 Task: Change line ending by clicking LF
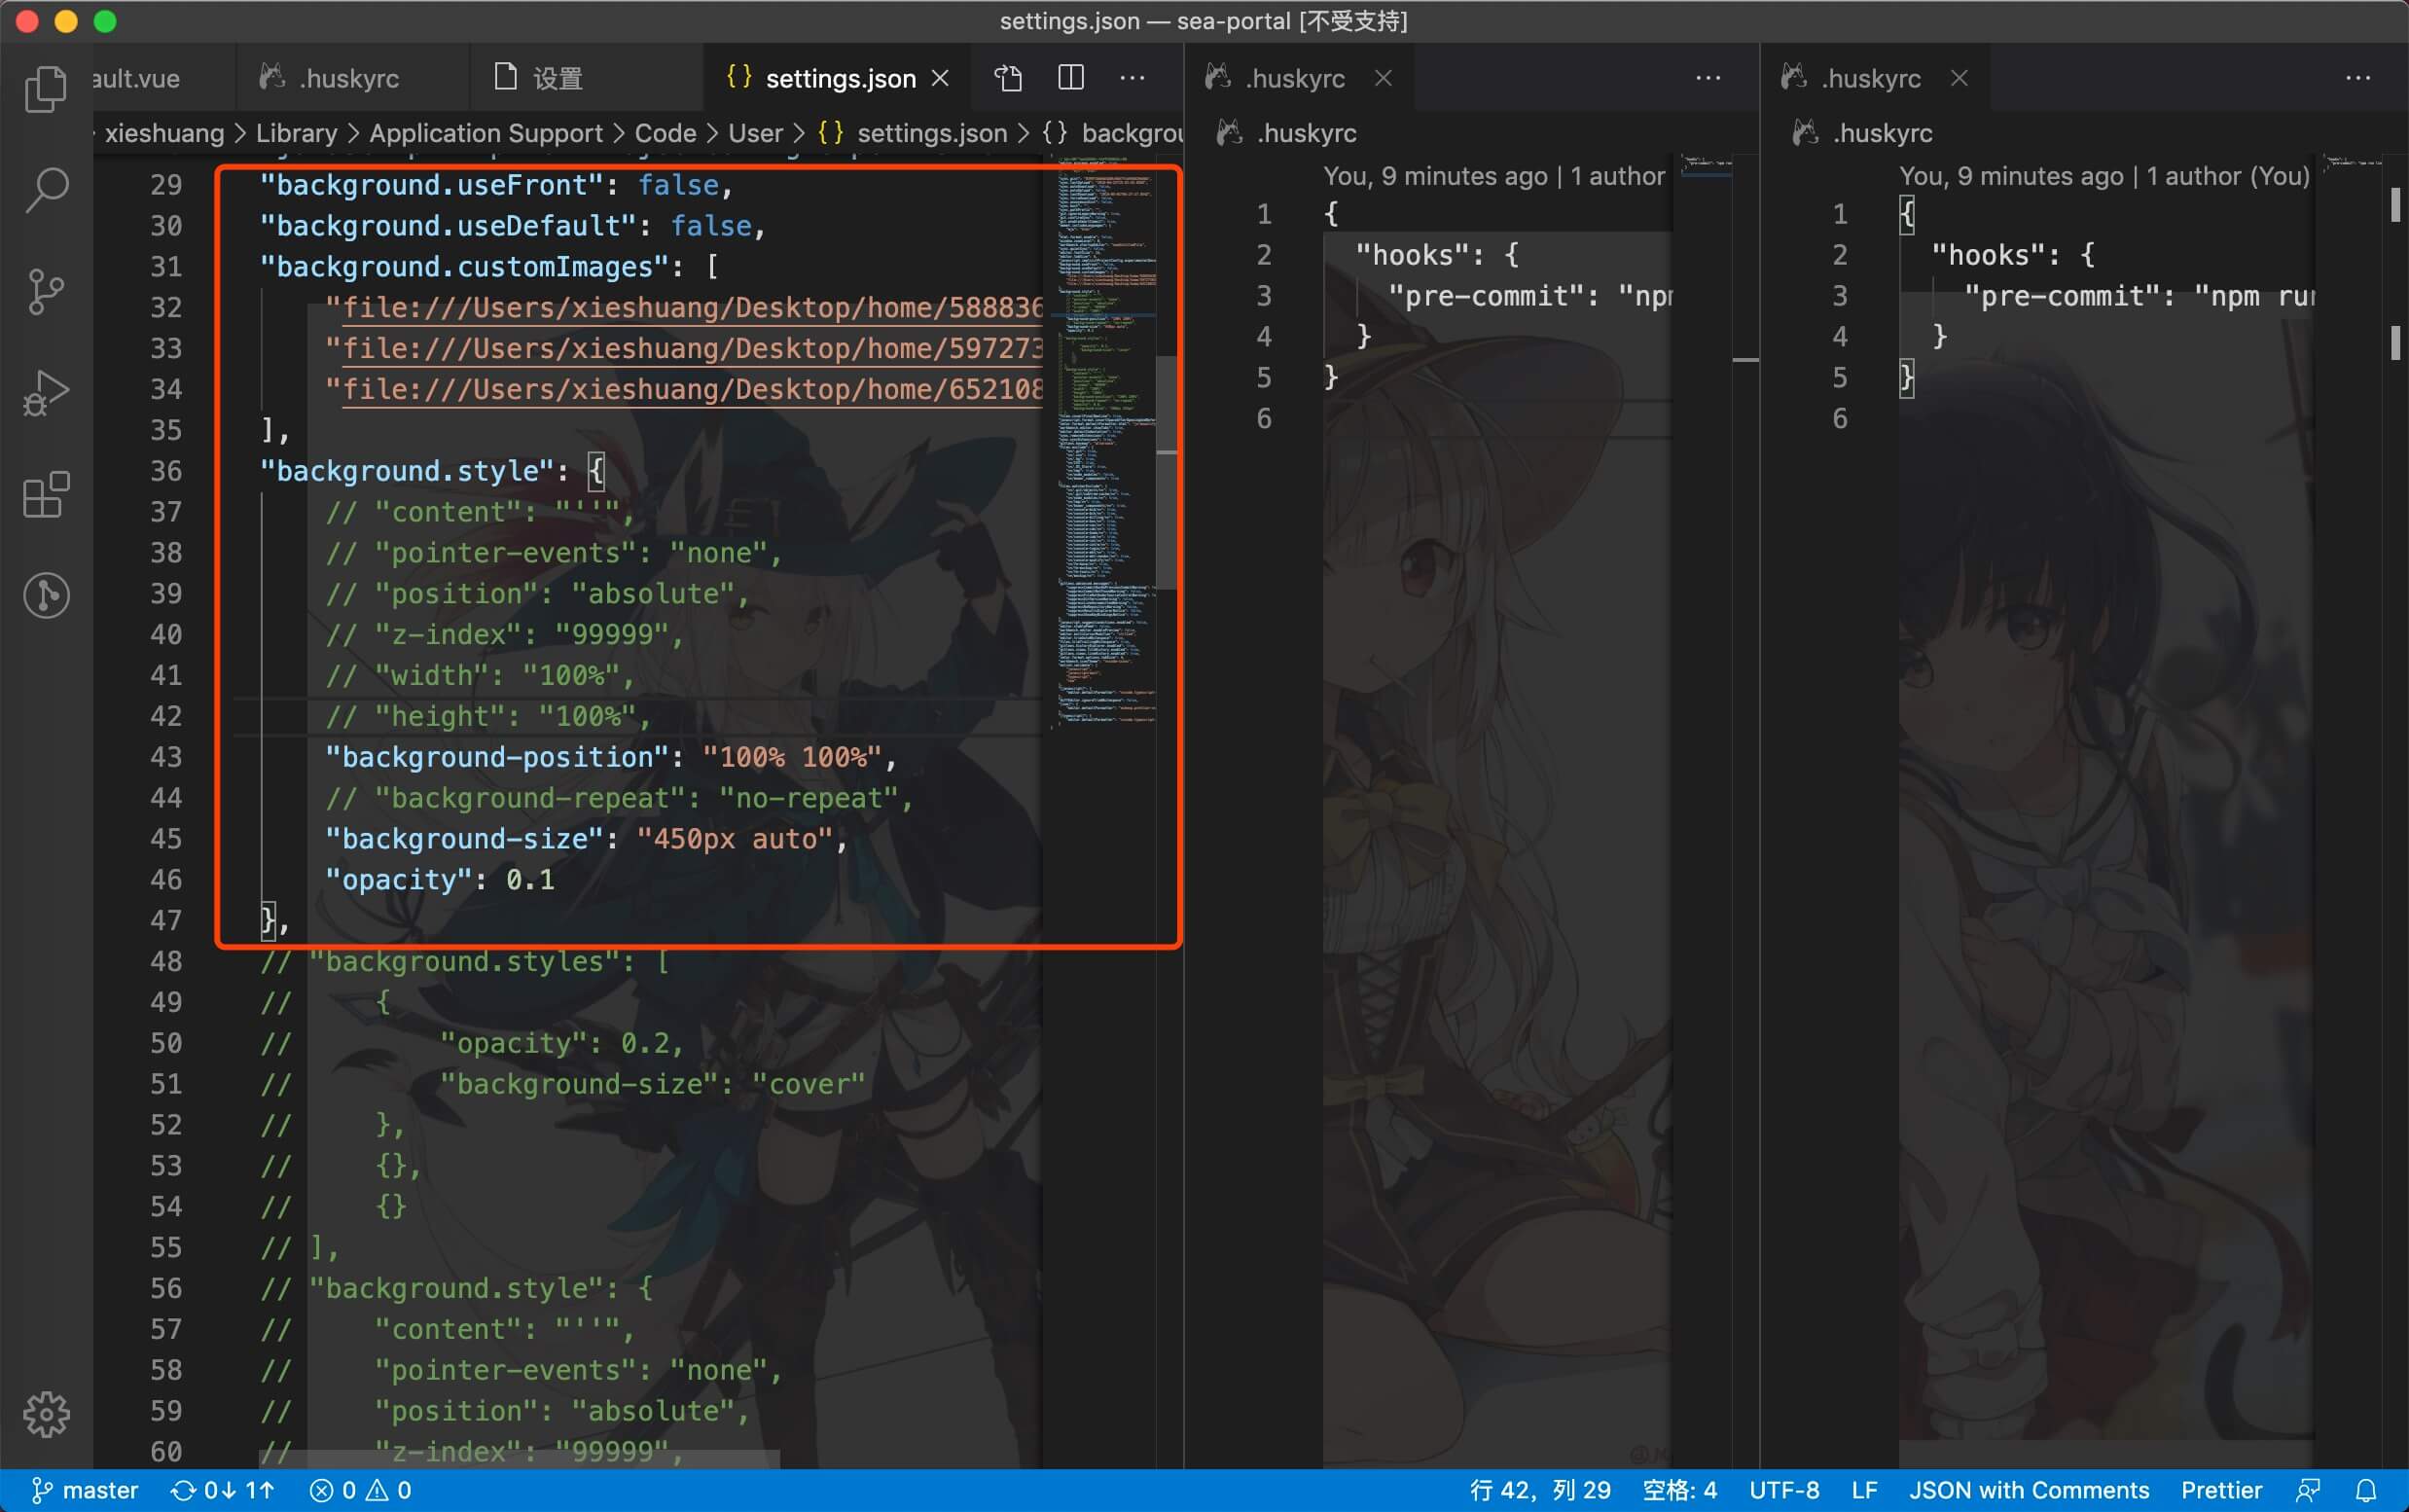coord(1863,1489)
